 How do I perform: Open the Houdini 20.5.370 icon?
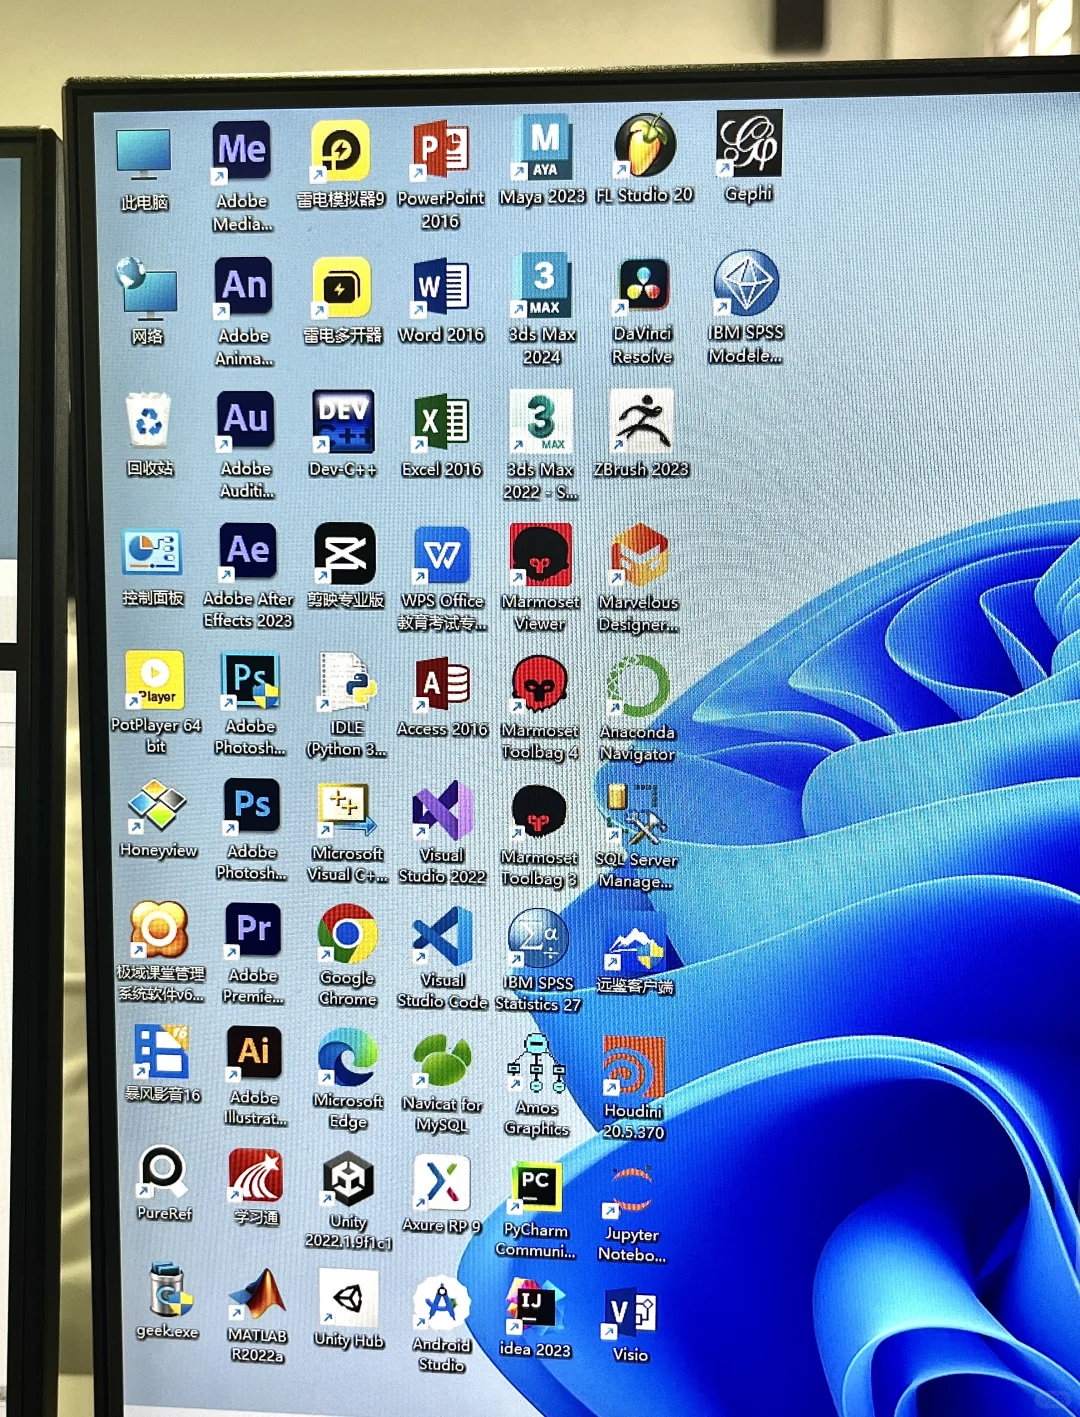point(633,1067)
